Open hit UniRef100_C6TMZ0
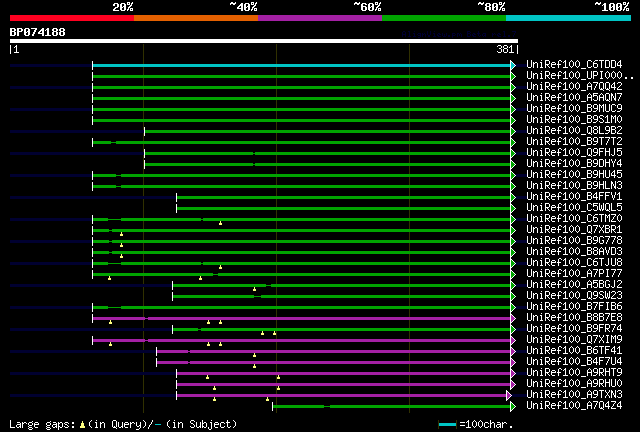640x432 pixels. (x=574, y=219)
